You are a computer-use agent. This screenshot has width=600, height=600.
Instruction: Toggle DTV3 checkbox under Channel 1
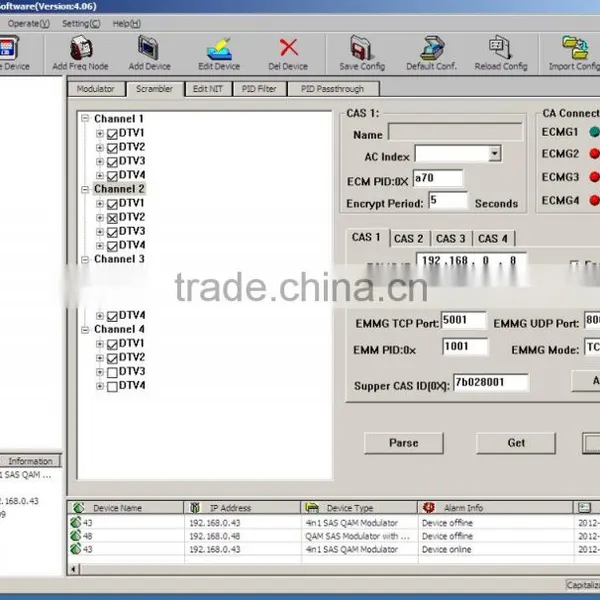coord(112,162)
